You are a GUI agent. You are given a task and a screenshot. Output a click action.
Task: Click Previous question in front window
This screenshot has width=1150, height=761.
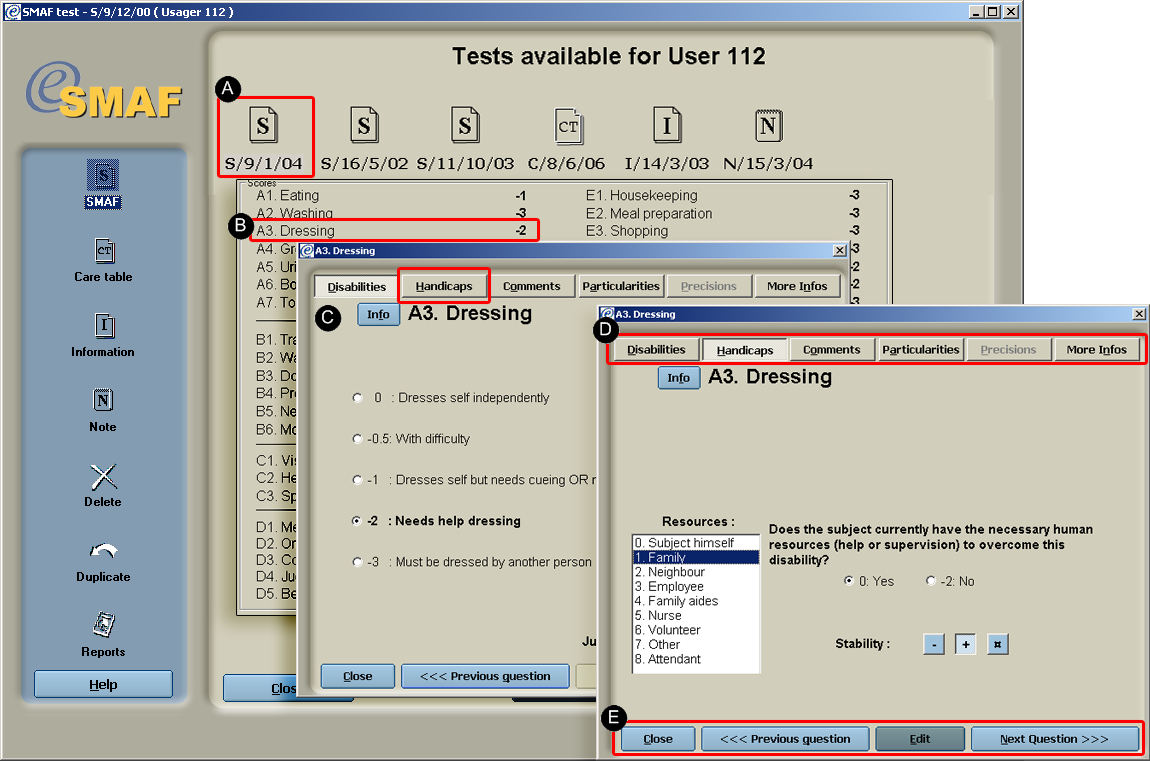pos(785,738)
